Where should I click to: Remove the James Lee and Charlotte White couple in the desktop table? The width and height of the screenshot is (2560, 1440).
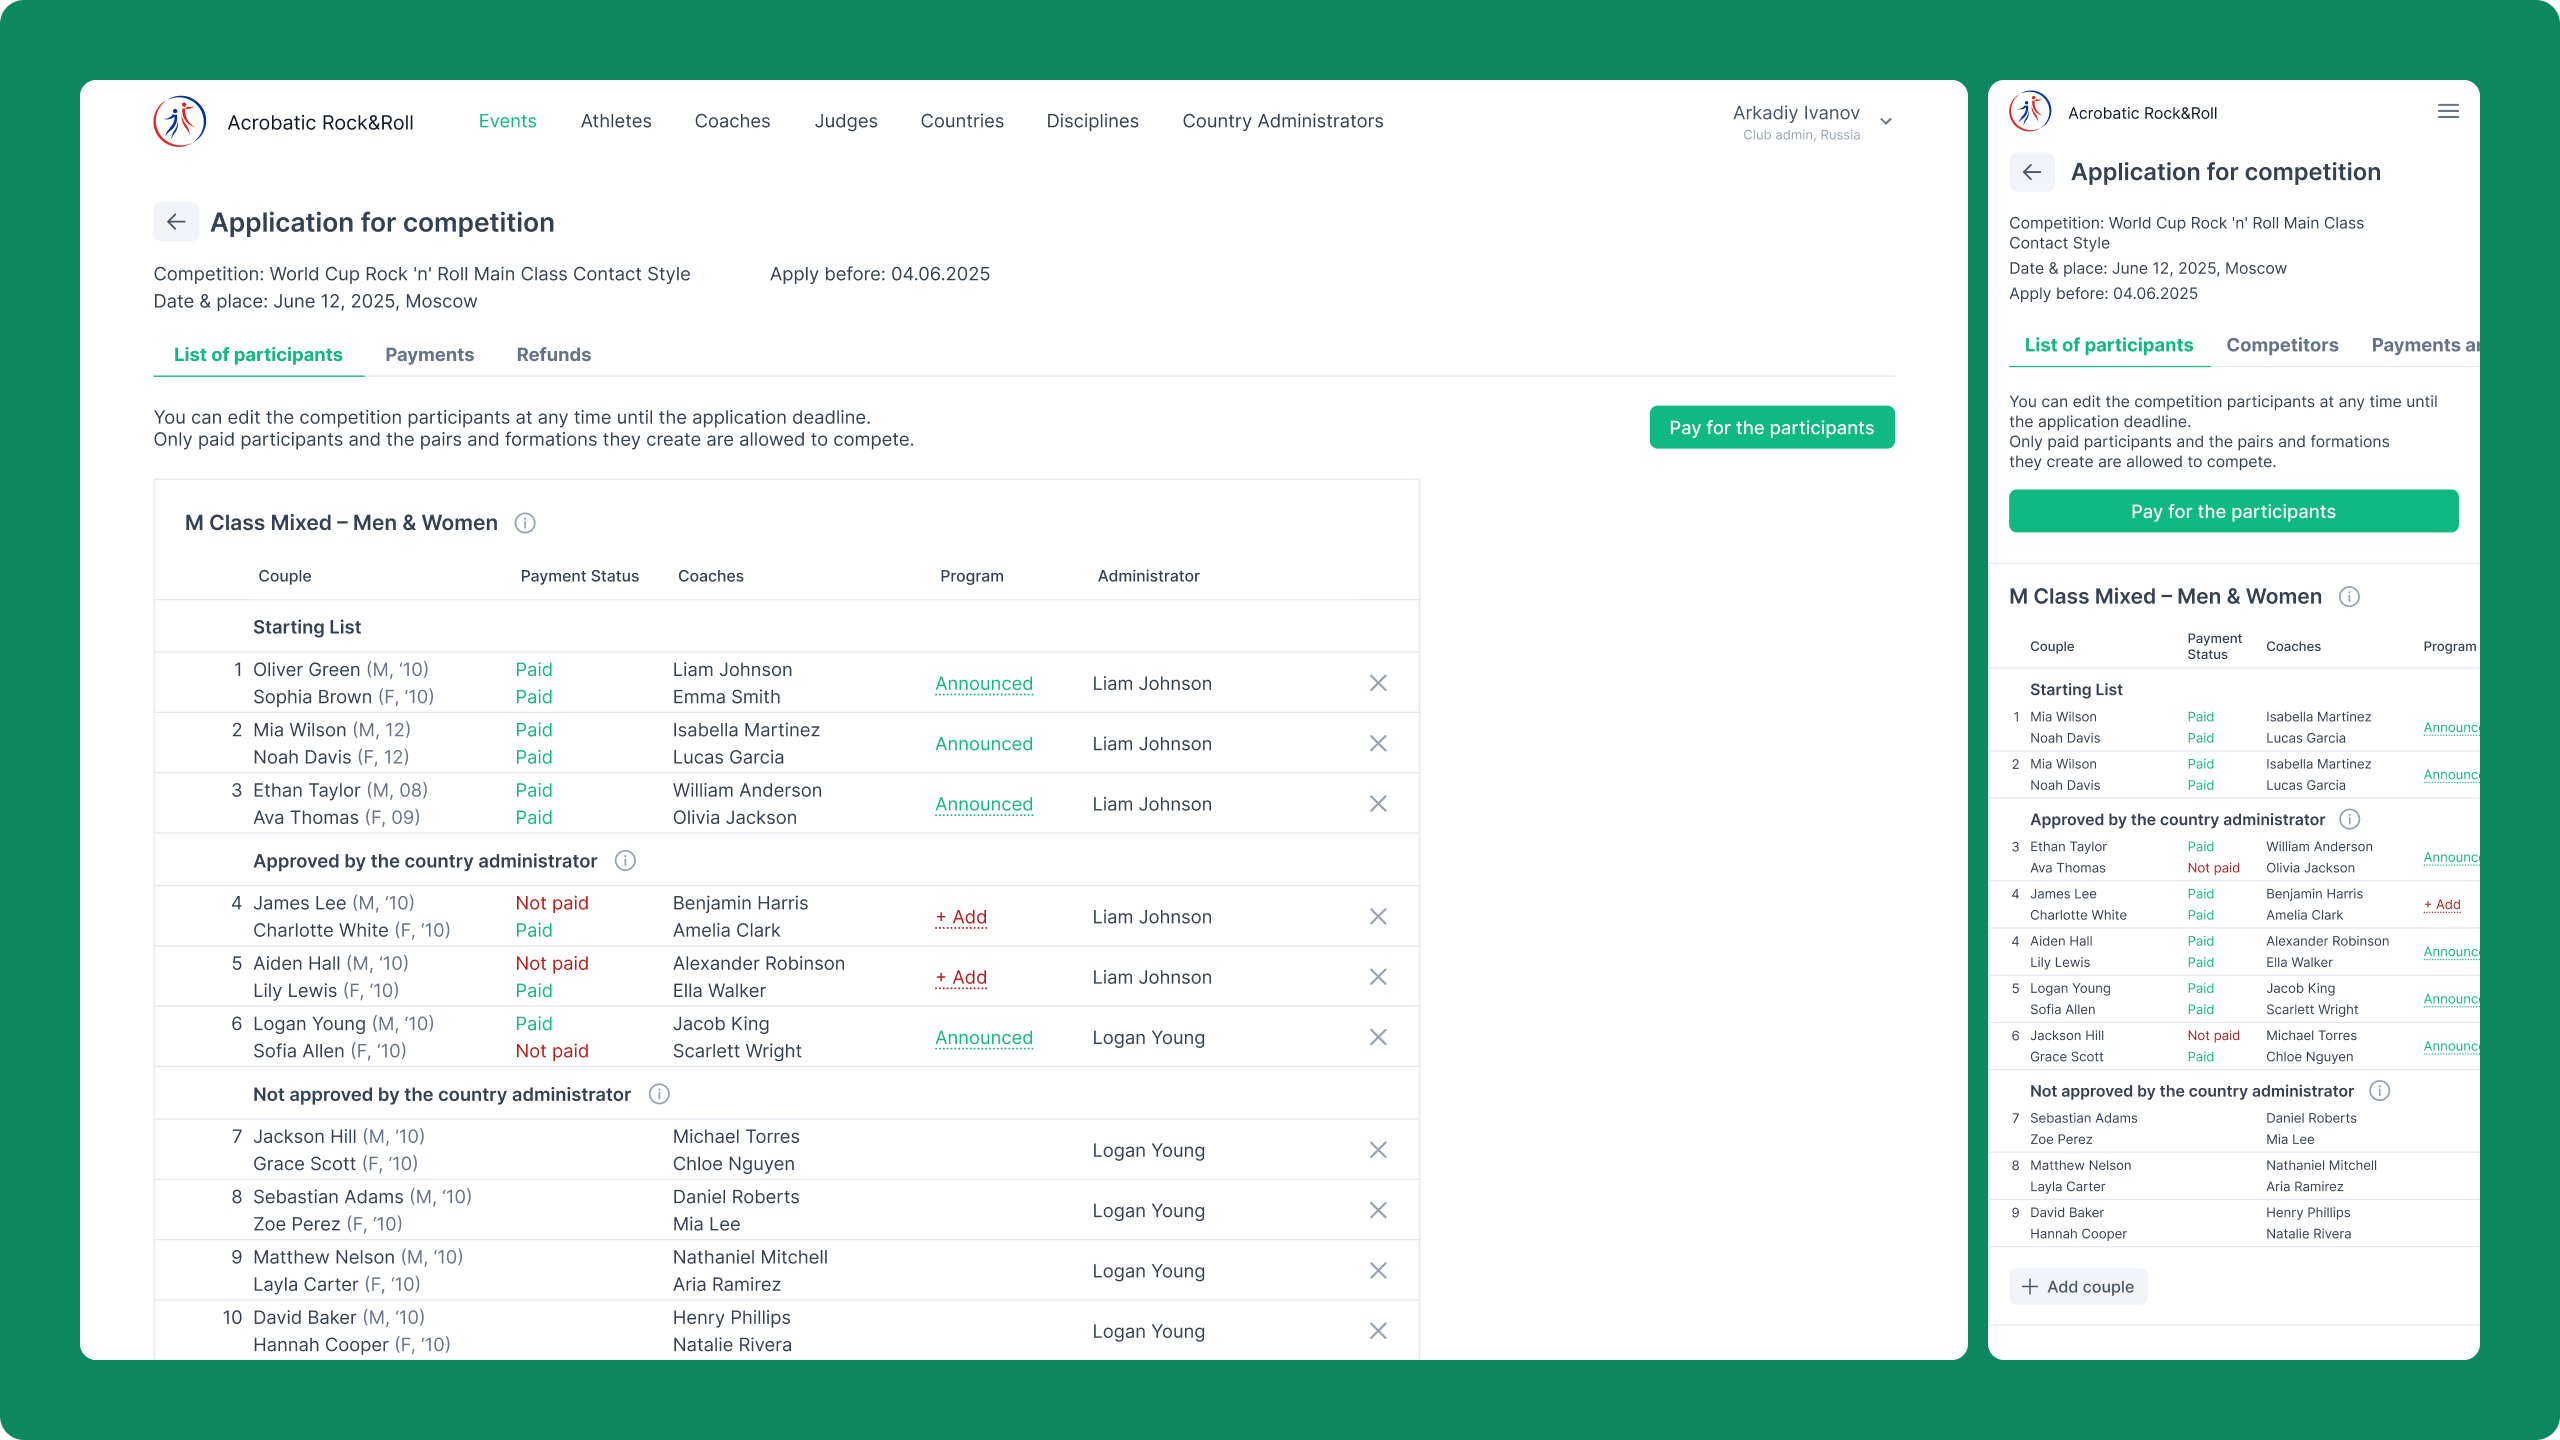pos(1378,917)
